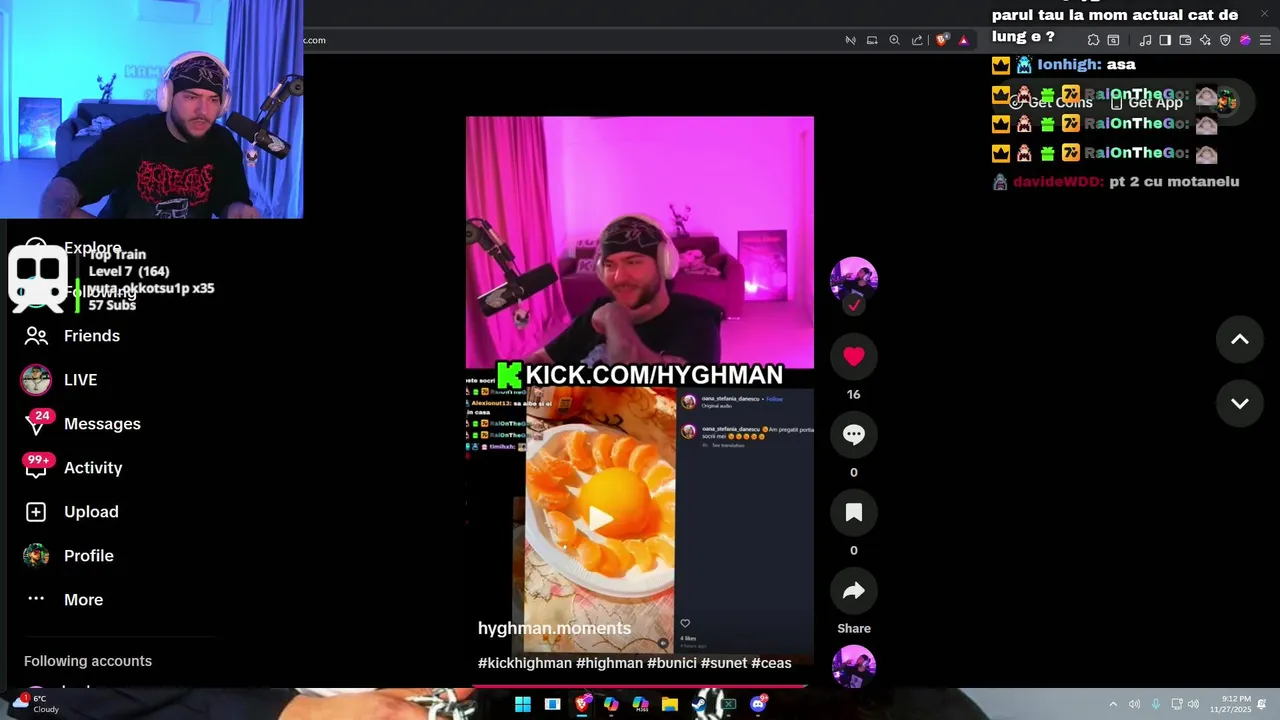Open the Brave Wallet icon
Image resolution: width=1280 pixels, height=720 pixels.
coord(1185,40)
